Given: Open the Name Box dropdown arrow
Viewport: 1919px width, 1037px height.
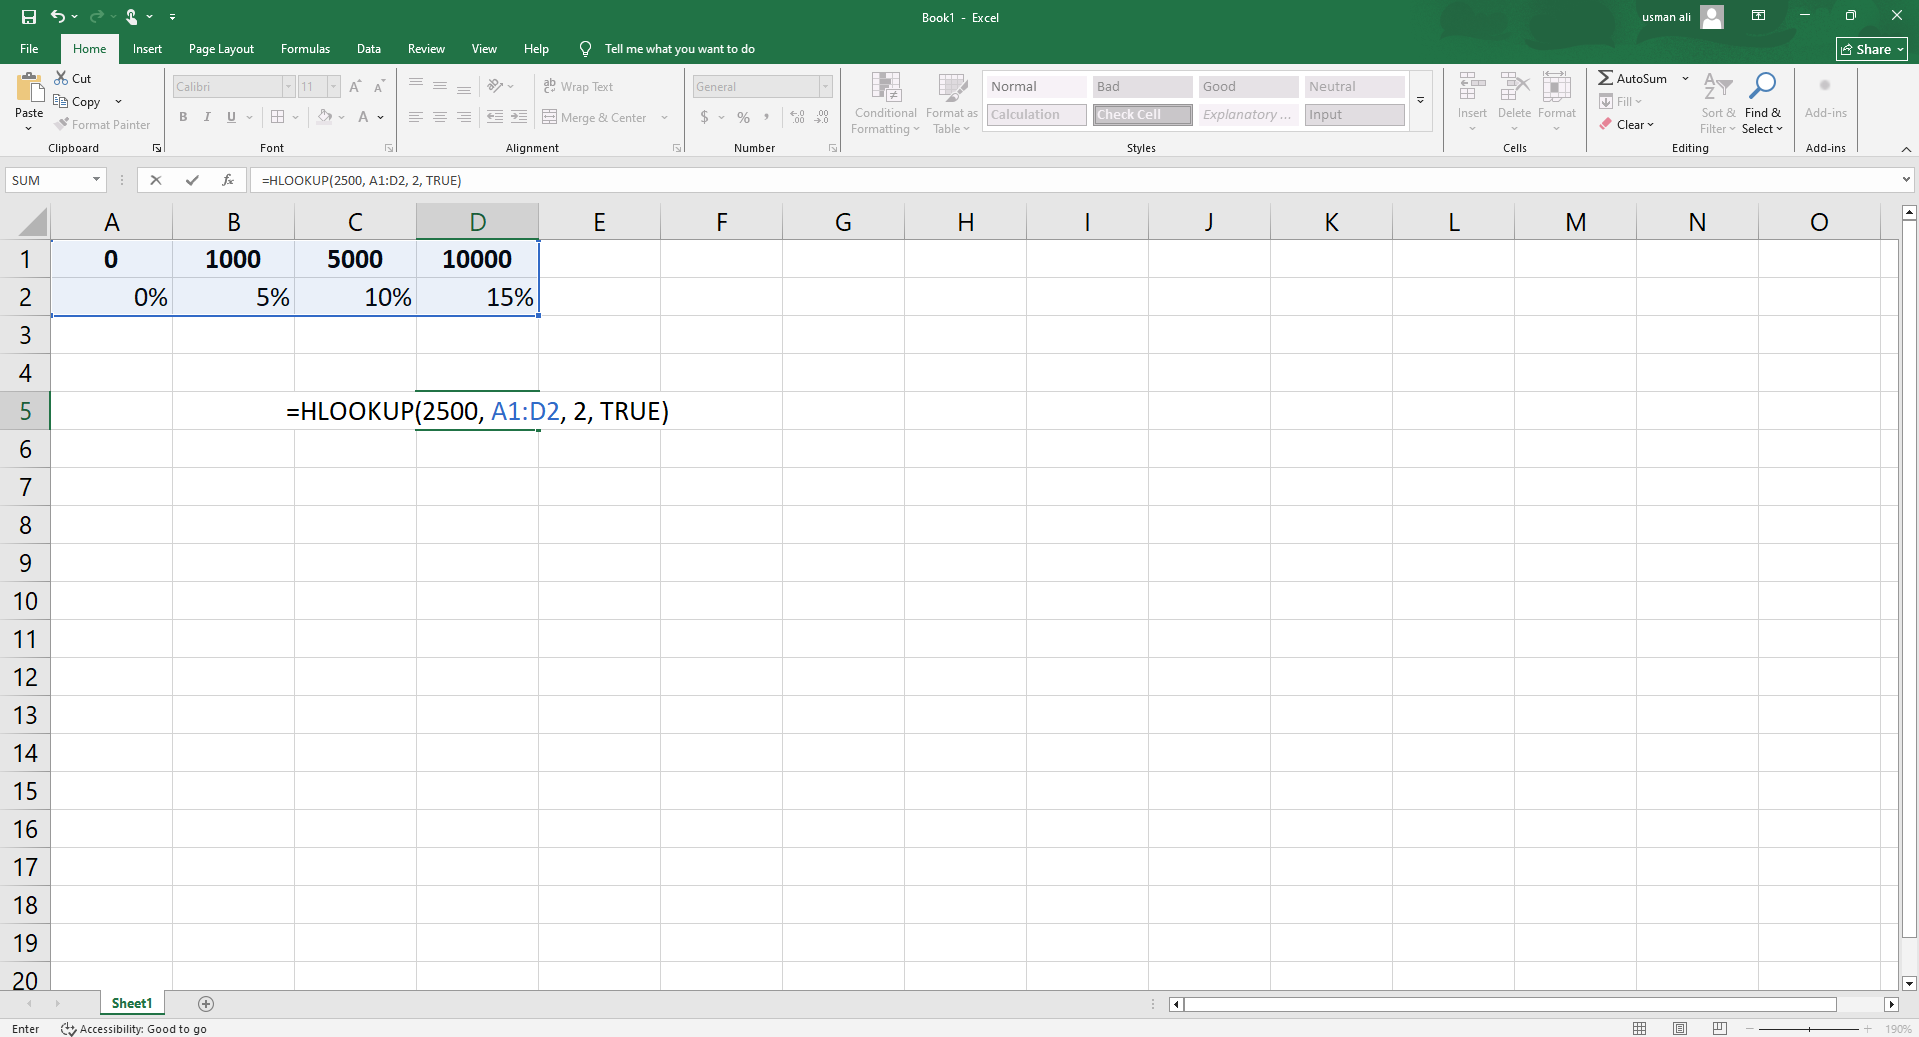Looking at the screenshot, I should click(x=96, y=180).
